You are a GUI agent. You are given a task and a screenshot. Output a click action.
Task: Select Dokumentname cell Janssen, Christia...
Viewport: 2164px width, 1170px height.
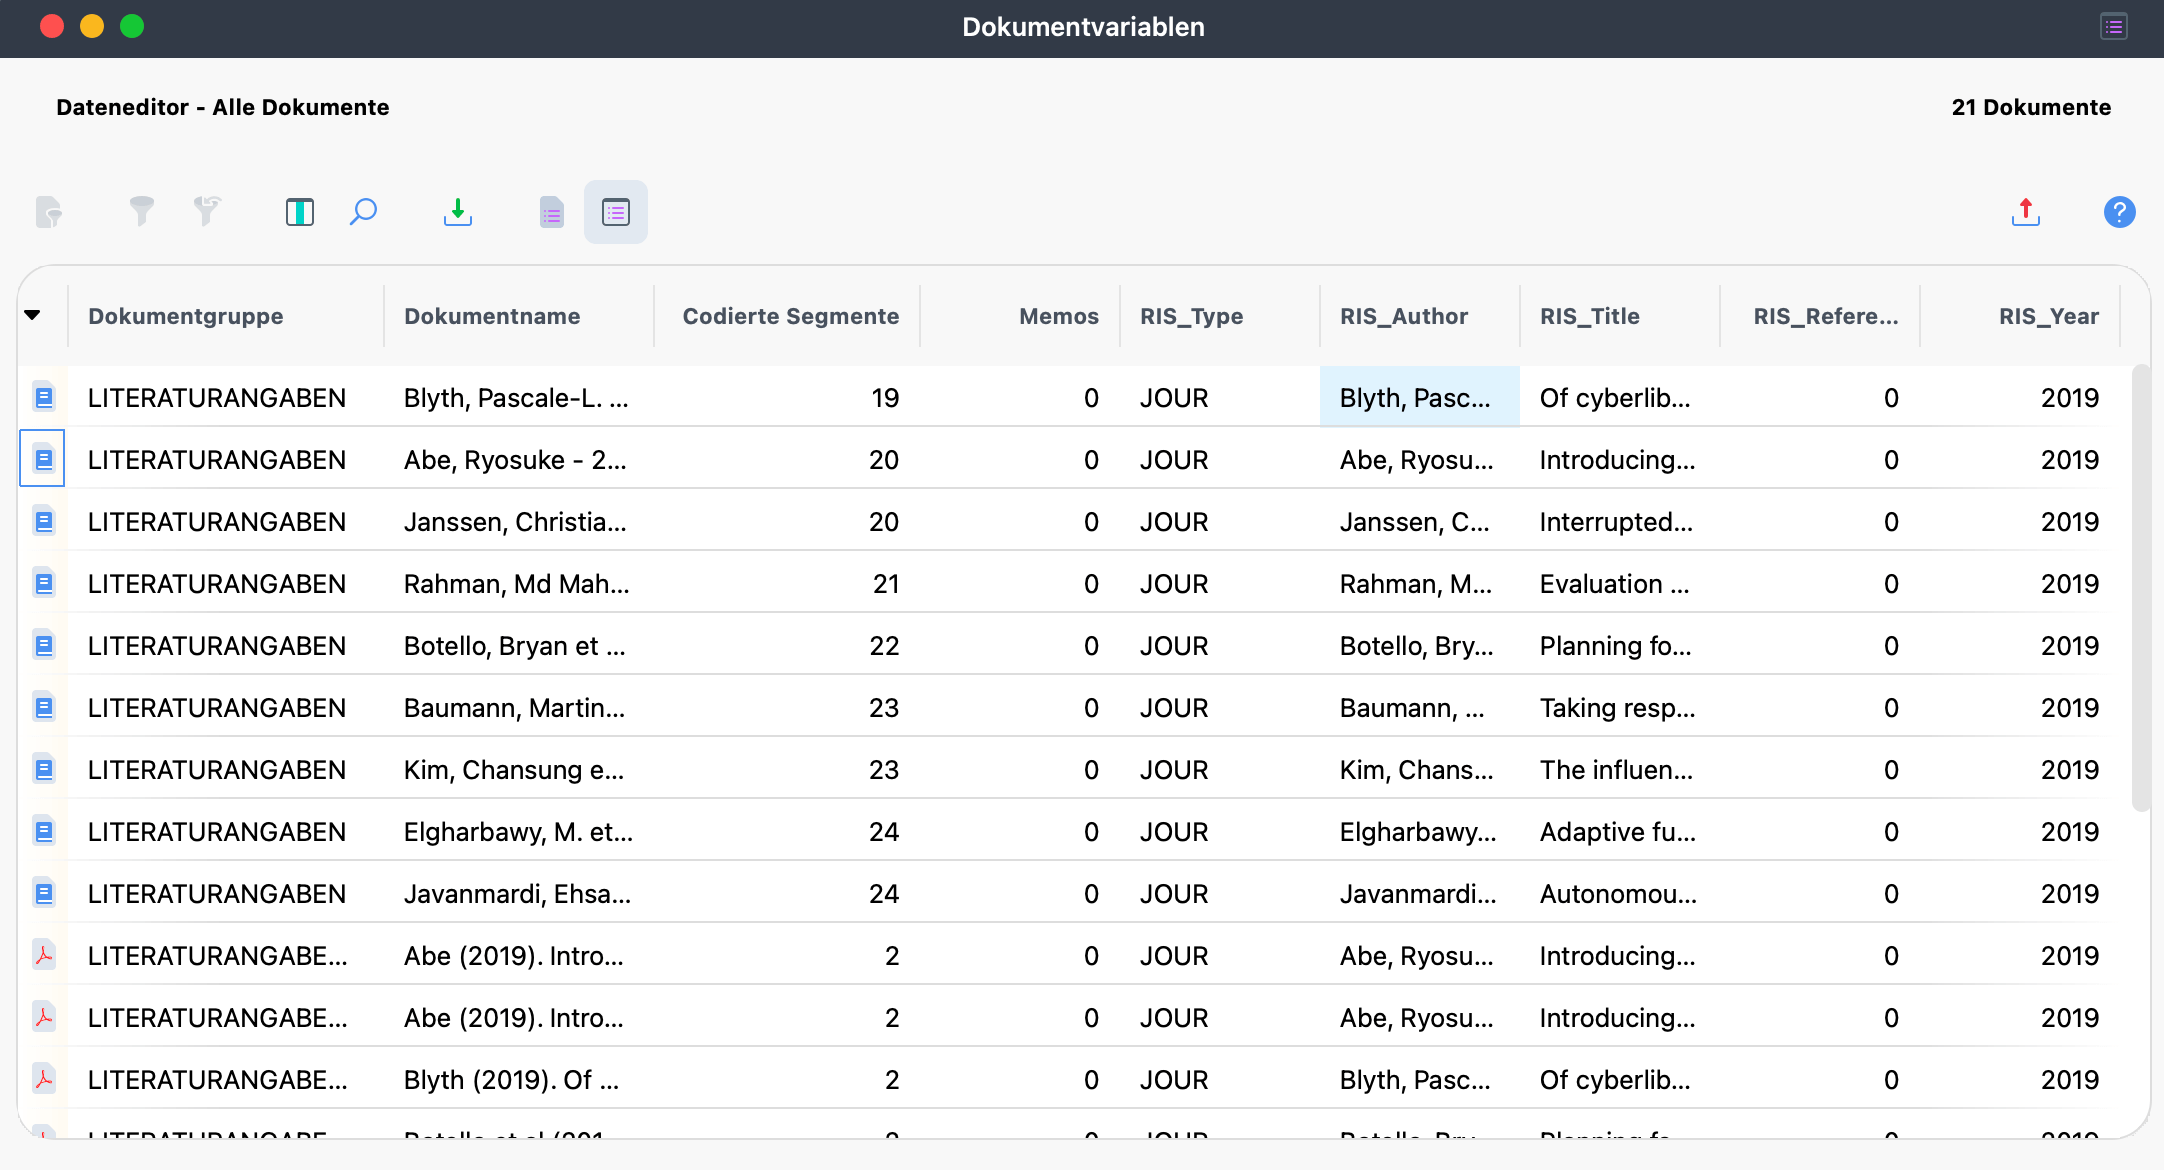[519, 521]
